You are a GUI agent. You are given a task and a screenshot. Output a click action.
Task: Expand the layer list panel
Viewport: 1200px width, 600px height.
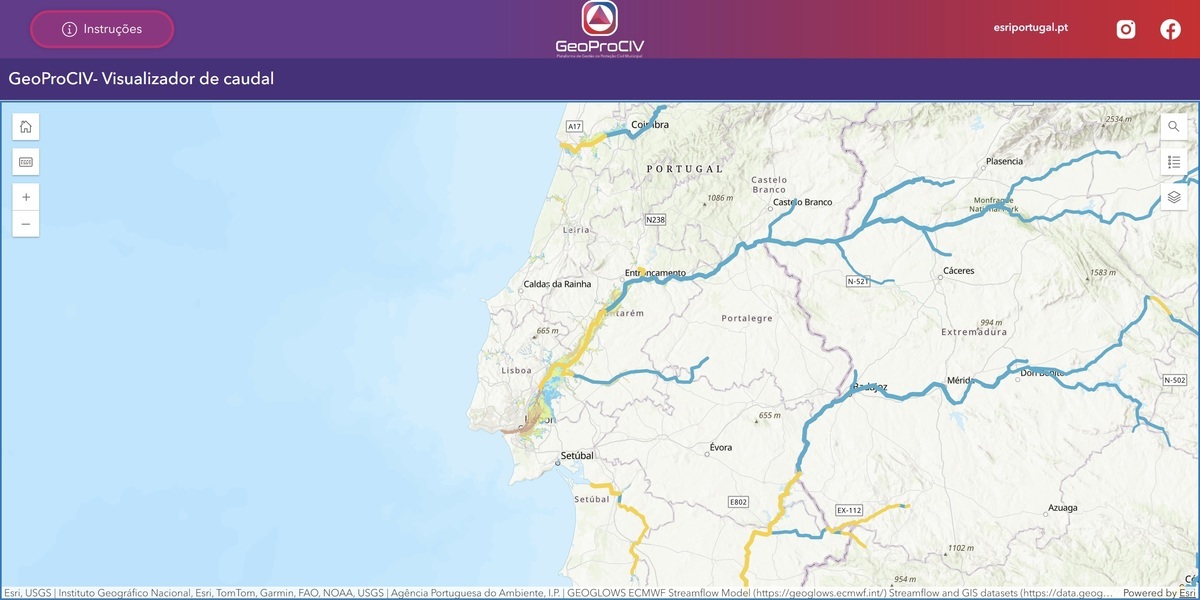tap(1174, 197)
